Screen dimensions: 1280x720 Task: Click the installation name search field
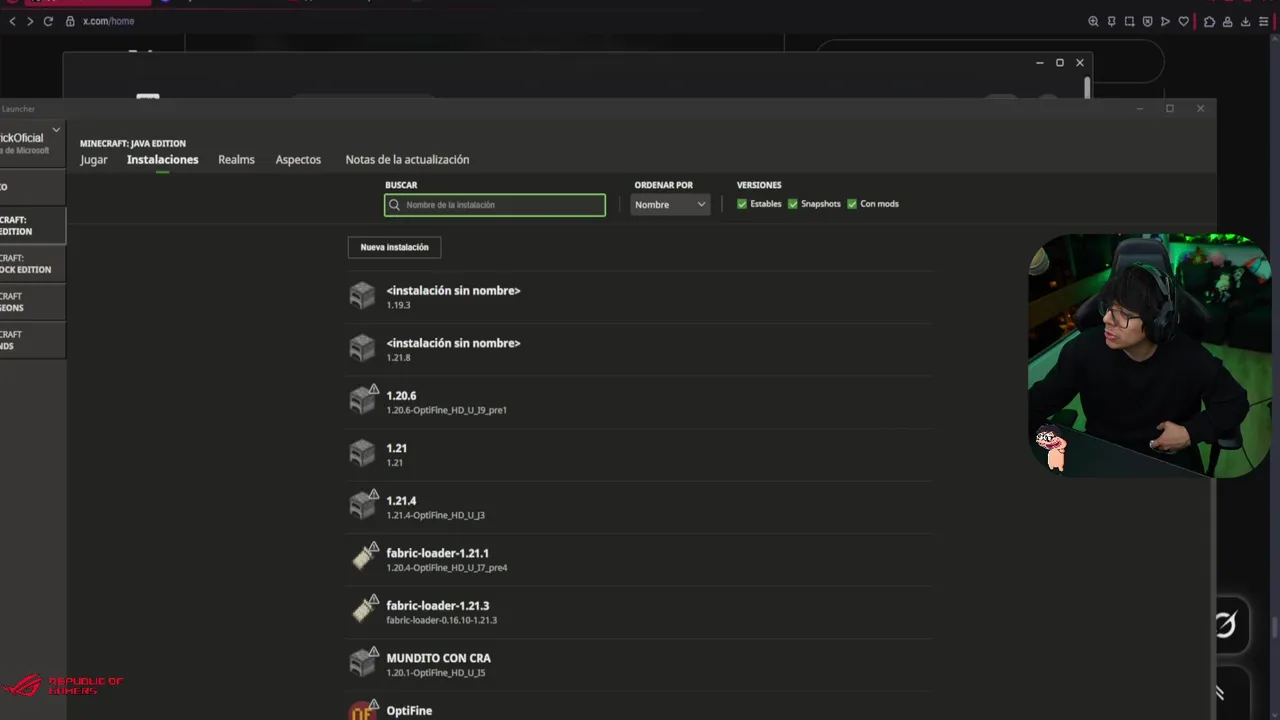point(495,205)
